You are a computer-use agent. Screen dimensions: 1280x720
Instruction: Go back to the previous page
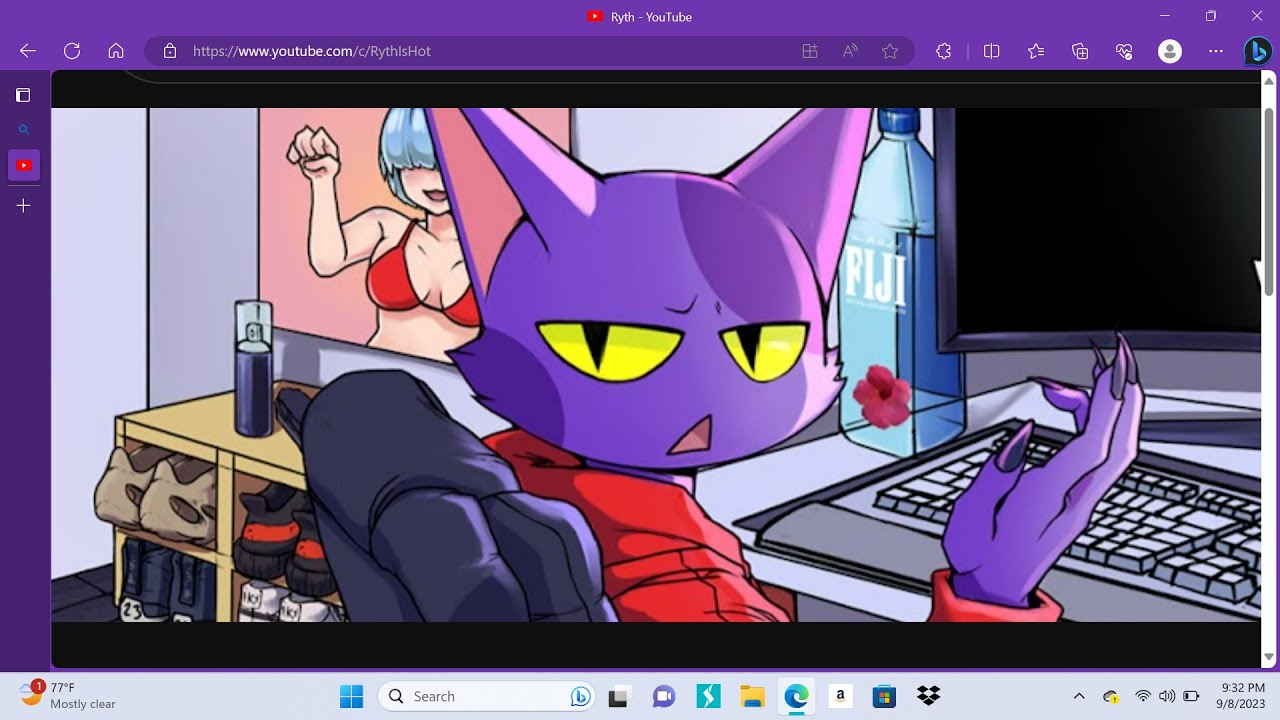tap(28, 51)
